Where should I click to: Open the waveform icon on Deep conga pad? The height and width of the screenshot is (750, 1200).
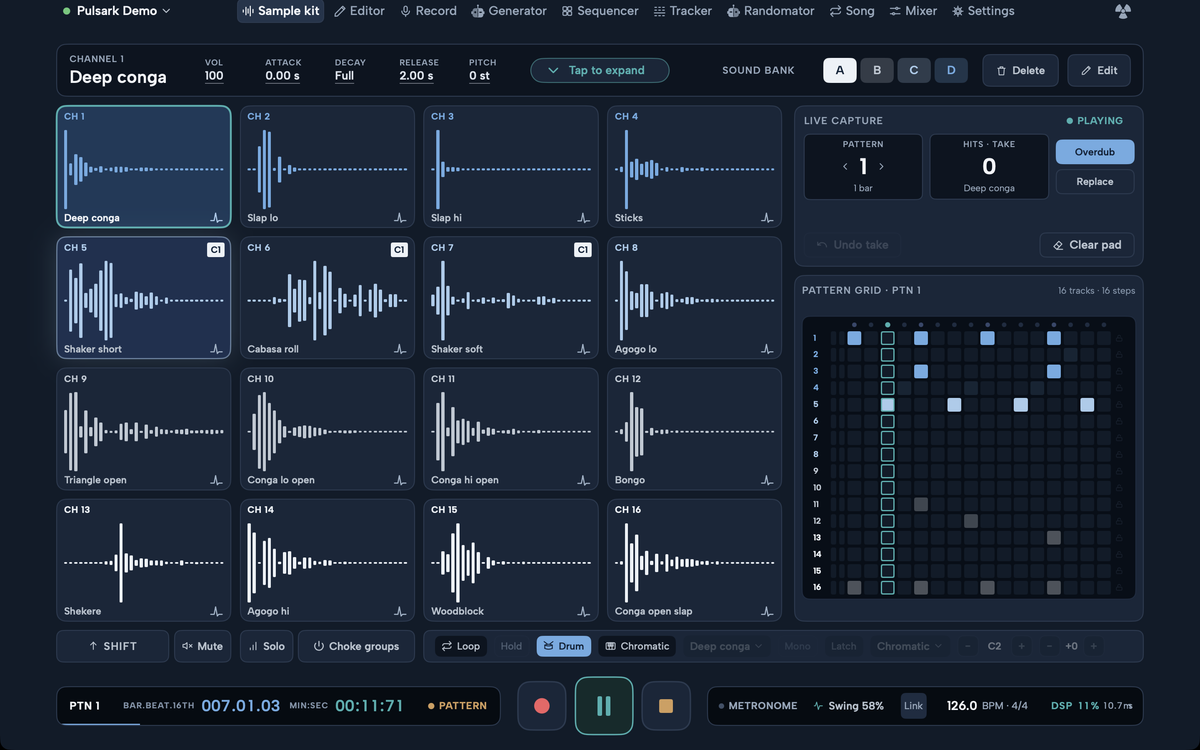tap(216, 218)
